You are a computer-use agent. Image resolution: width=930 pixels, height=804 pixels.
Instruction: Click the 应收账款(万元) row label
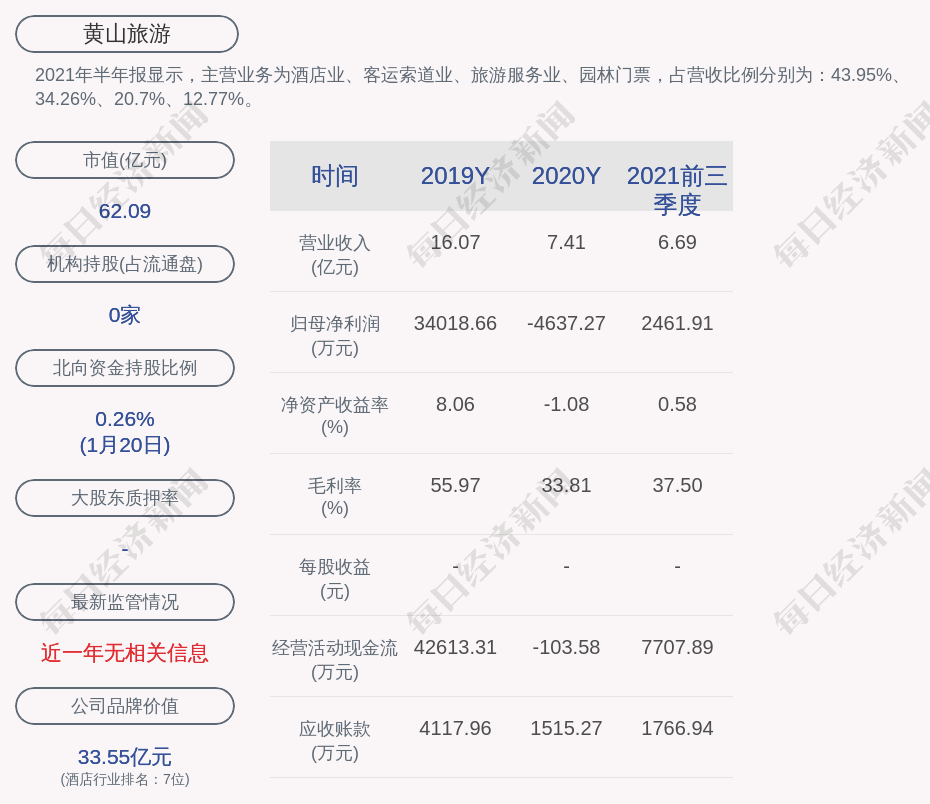tap(335, 741)
